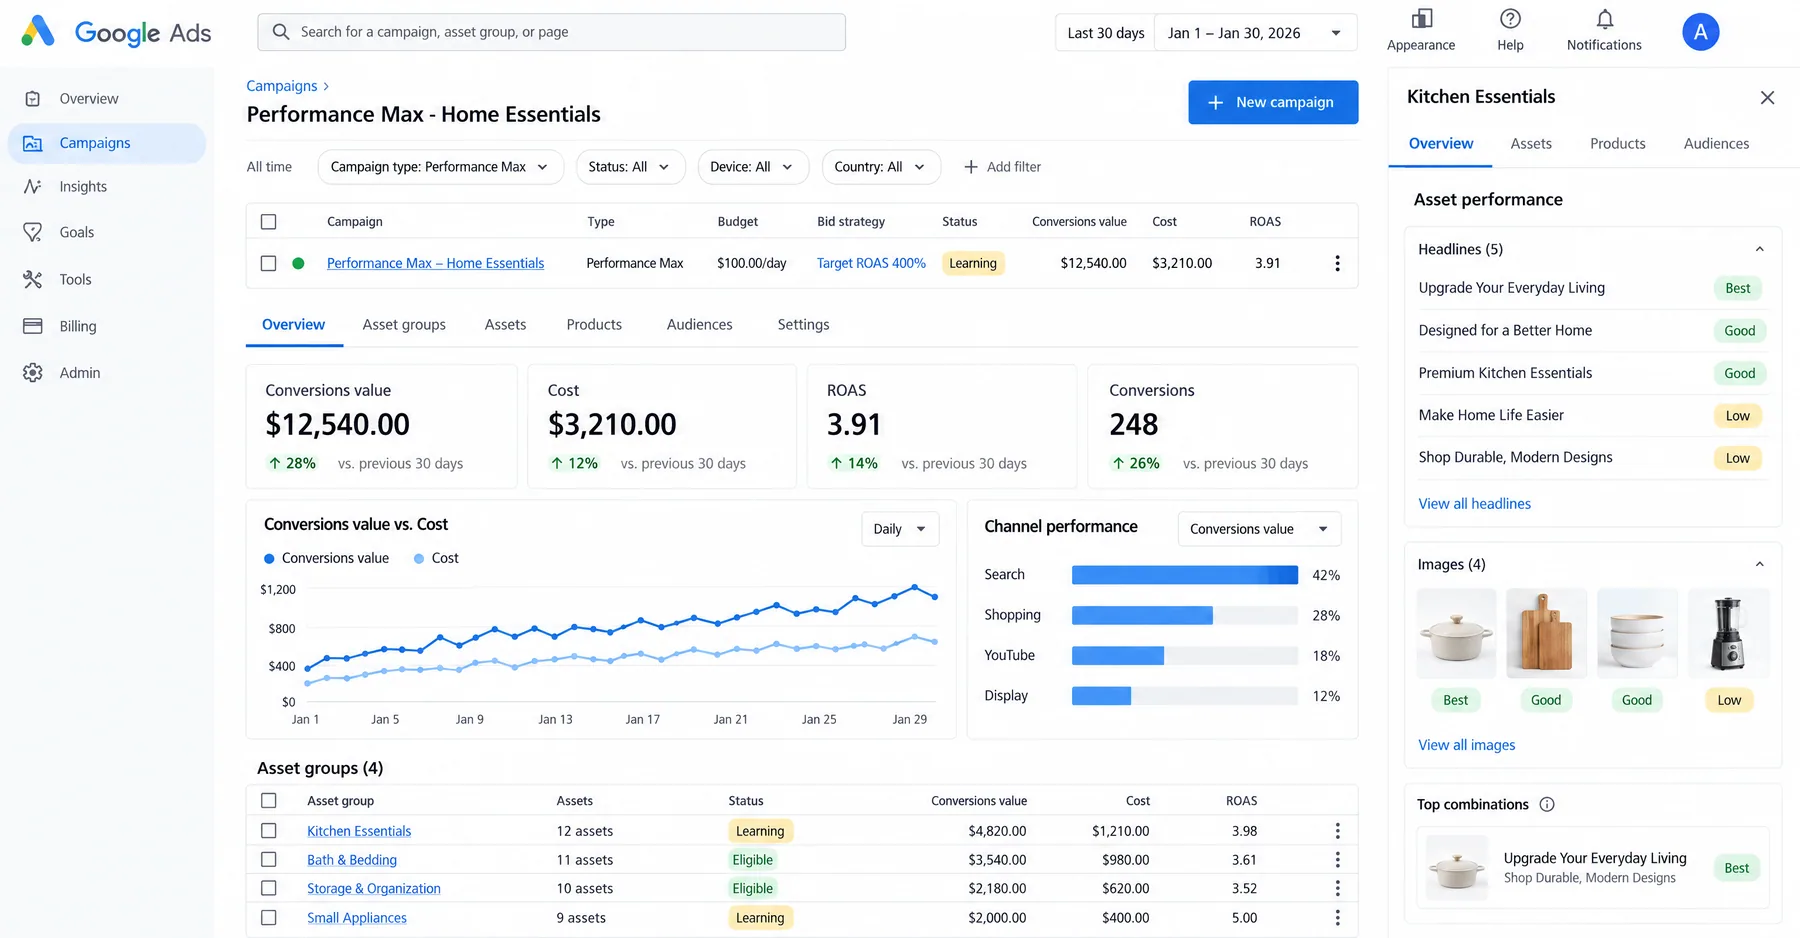The image size is (1800, 938).
Task: Click the Top combinations info icon
Action: coord(1547,805)
